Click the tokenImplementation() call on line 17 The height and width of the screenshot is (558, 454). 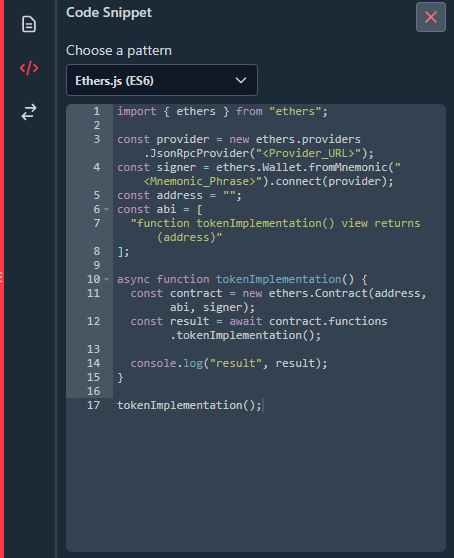(189, 405)
